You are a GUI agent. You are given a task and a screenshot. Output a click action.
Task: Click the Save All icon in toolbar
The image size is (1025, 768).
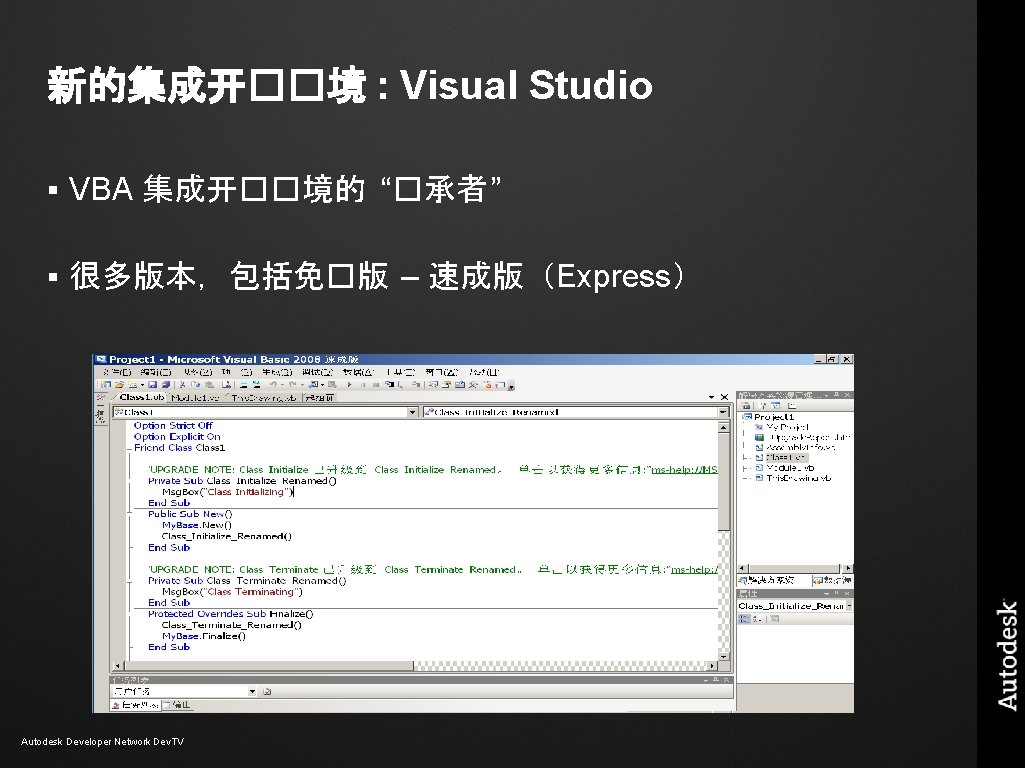166,385
